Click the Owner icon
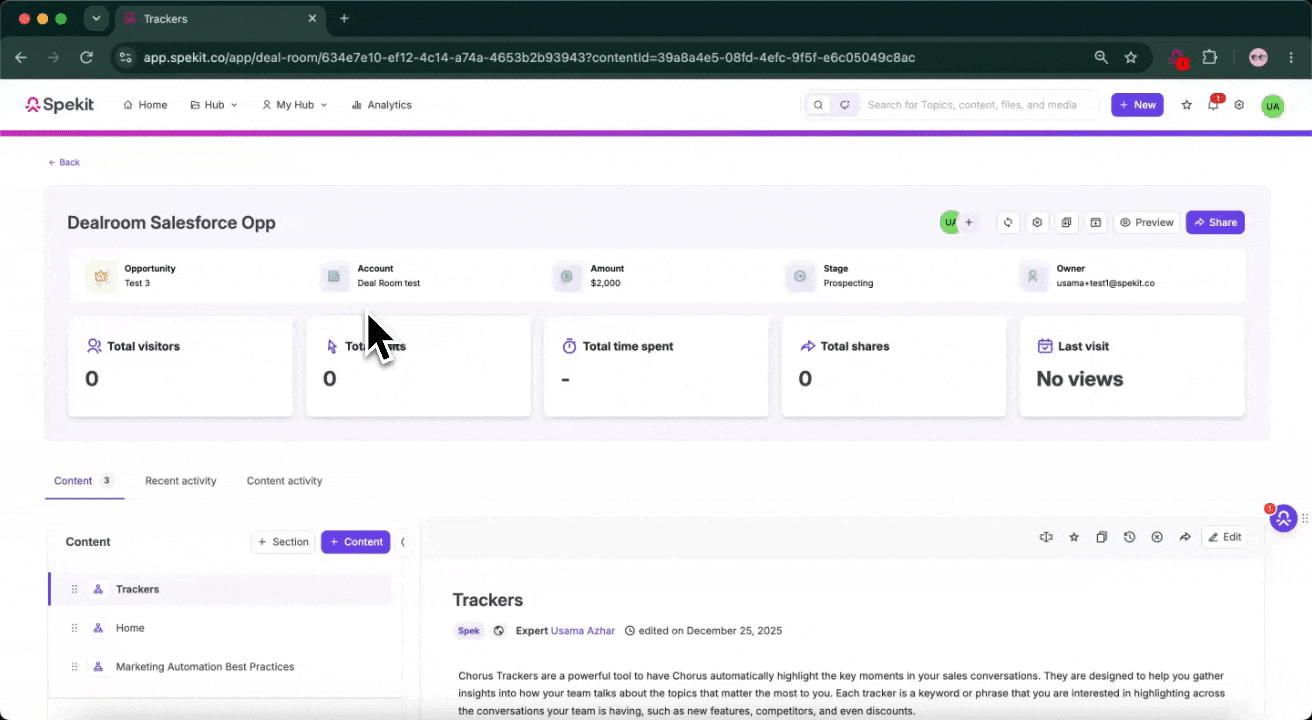1312x720 pixels. [x=1033, y=276]
